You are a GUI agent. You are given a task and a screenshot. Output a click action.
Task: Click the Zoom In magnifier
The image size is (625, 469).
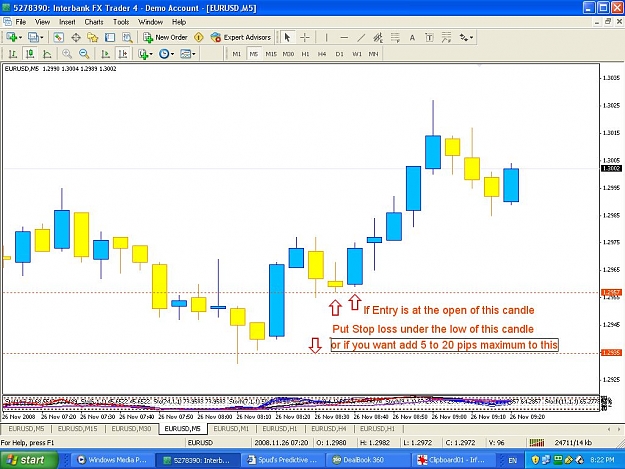tap(67, 53)
